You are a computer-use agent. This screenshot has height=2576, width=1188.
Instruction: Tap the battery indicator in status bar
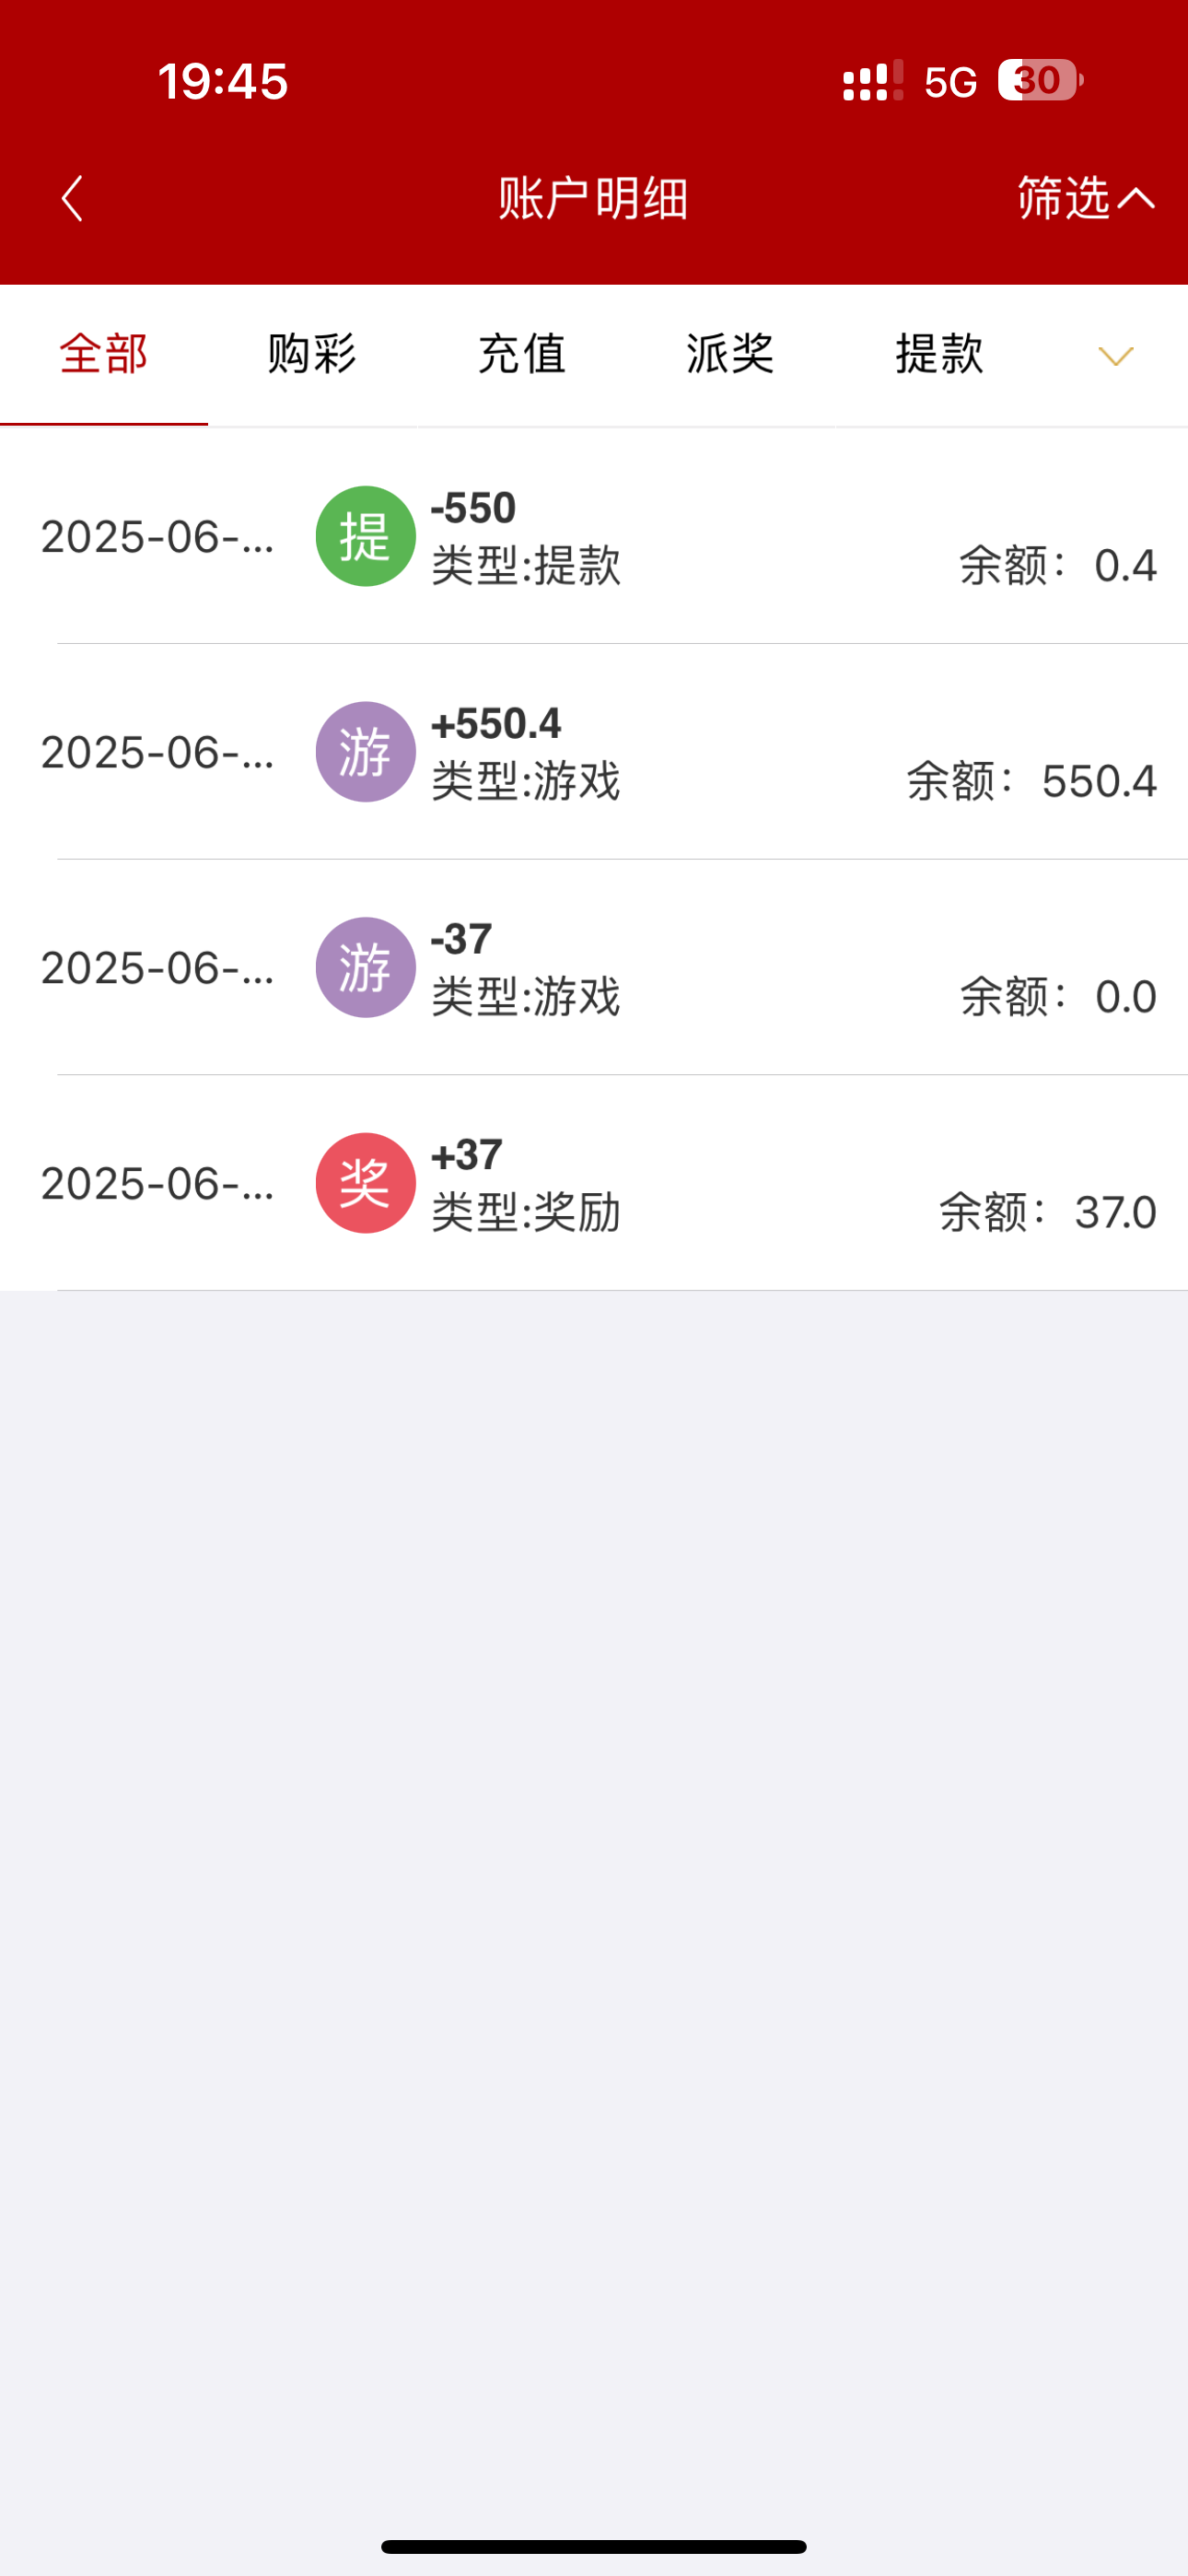tap(1040, 81)
